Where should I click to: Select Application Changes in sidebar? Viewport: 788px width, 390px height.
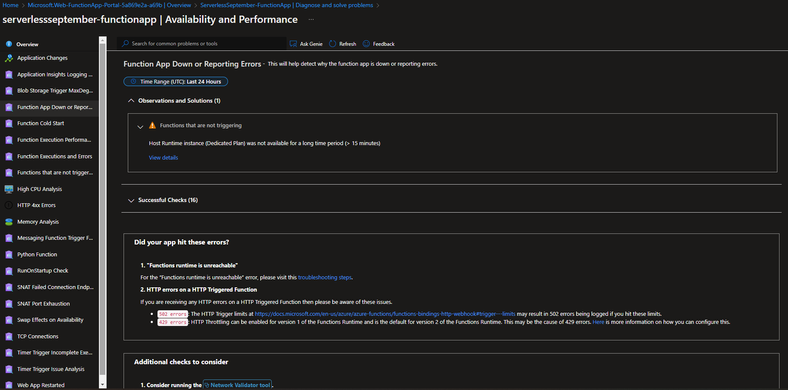coord(42,58)
